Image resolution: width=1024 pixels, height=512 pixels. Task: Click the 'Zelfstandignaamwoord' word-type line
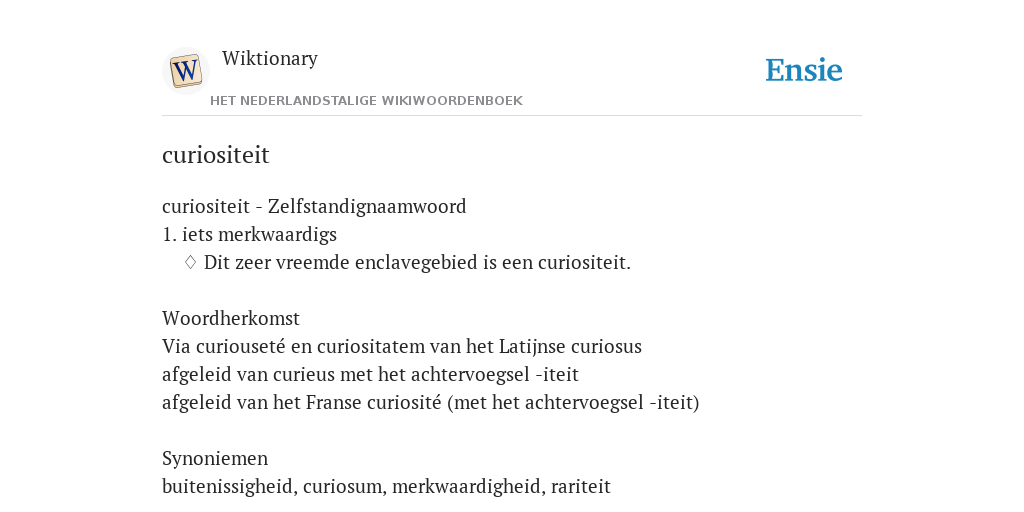coord(314,206)
